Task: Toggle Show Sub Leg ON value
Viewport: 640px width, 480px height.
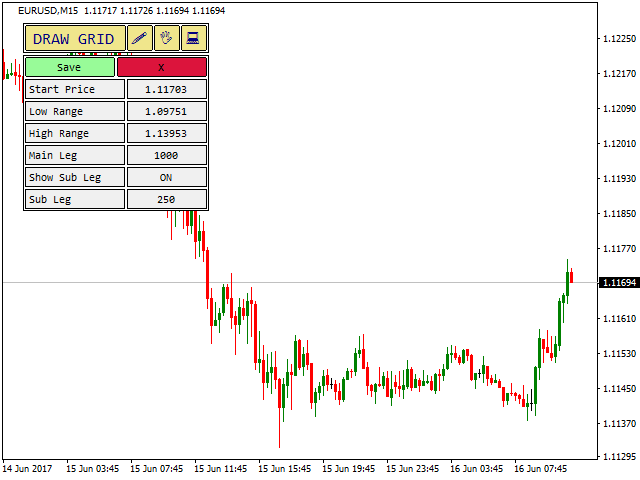Action: tap(166, 177)
